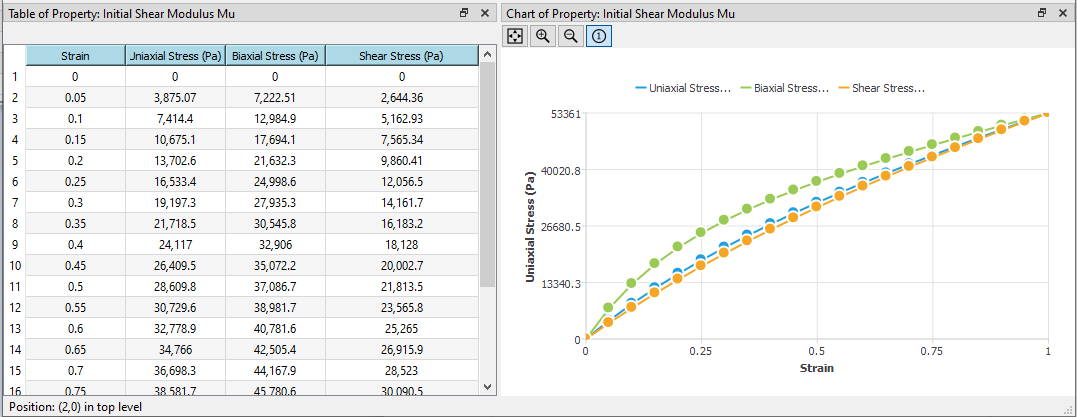The width and height of the screenshot is (1077, 417).
Task: Close the Table of Property panel
Action: 484,13
